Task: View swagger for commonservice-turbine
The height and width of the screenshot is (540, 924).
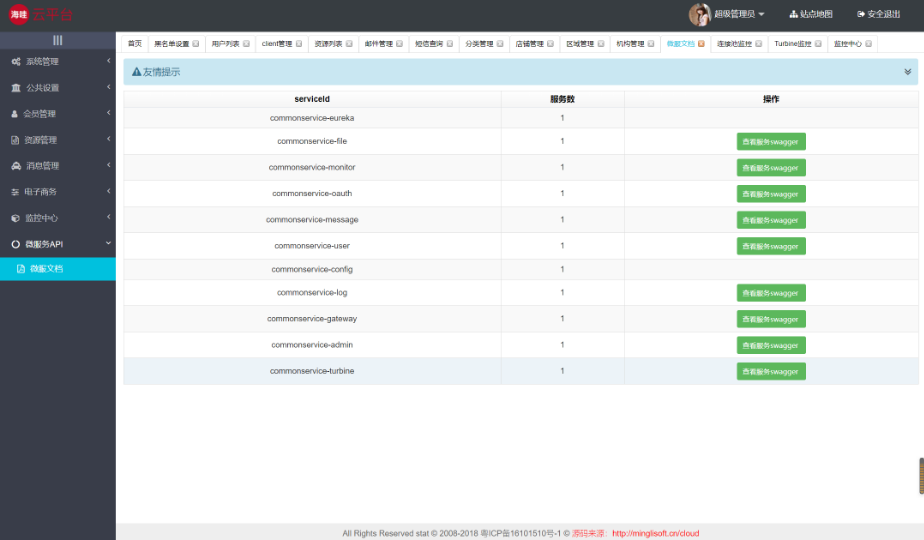Action: [771, 371]
